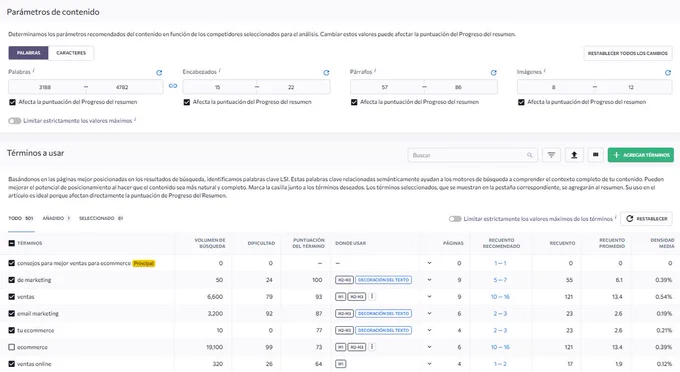This screenshot has width=680, height=372.
Task: Toggle limit maximum values of términos switch
Action: click(x=455, y=219)
